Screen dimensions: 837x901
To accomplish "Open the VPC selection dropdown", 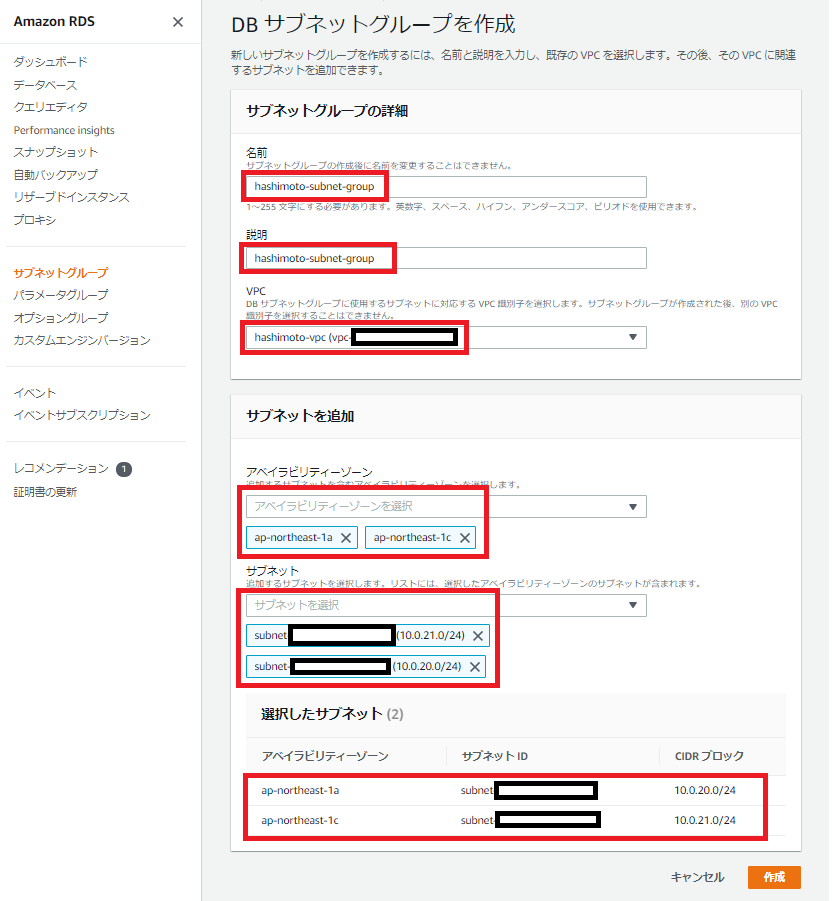I will (x=632, y=338).
